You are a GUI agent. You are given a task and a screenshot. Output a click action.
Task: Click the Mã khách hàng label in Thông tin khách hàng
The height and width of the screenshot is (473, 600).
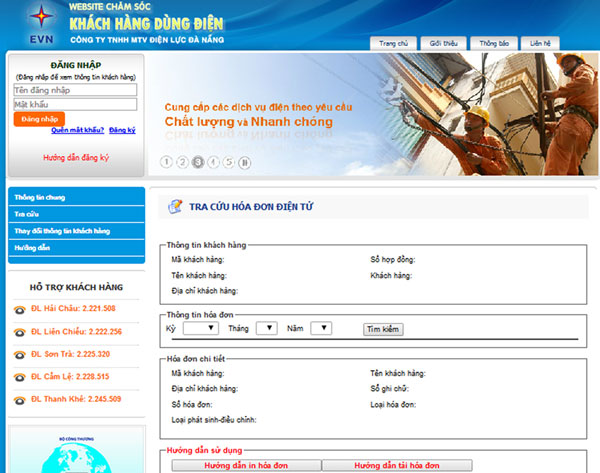(x=197, y=260)
